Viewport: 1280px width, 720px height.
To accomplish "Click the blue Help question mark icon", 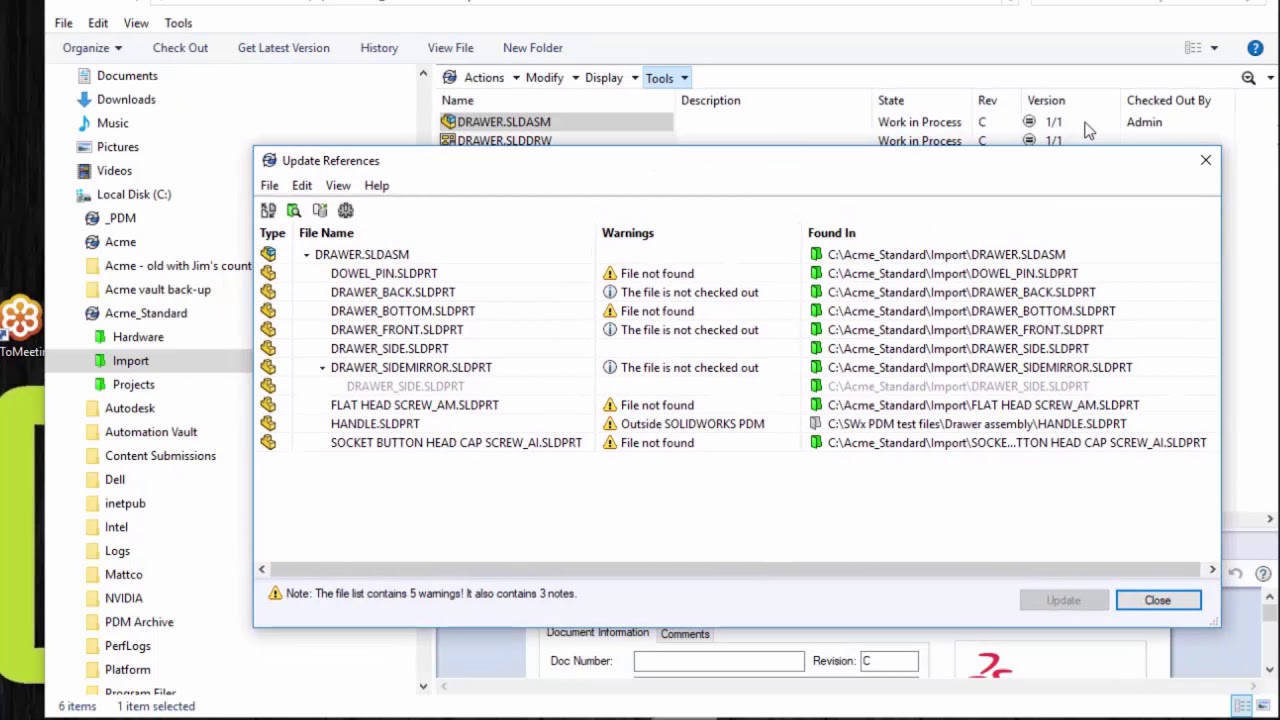I will [1255, 48].
